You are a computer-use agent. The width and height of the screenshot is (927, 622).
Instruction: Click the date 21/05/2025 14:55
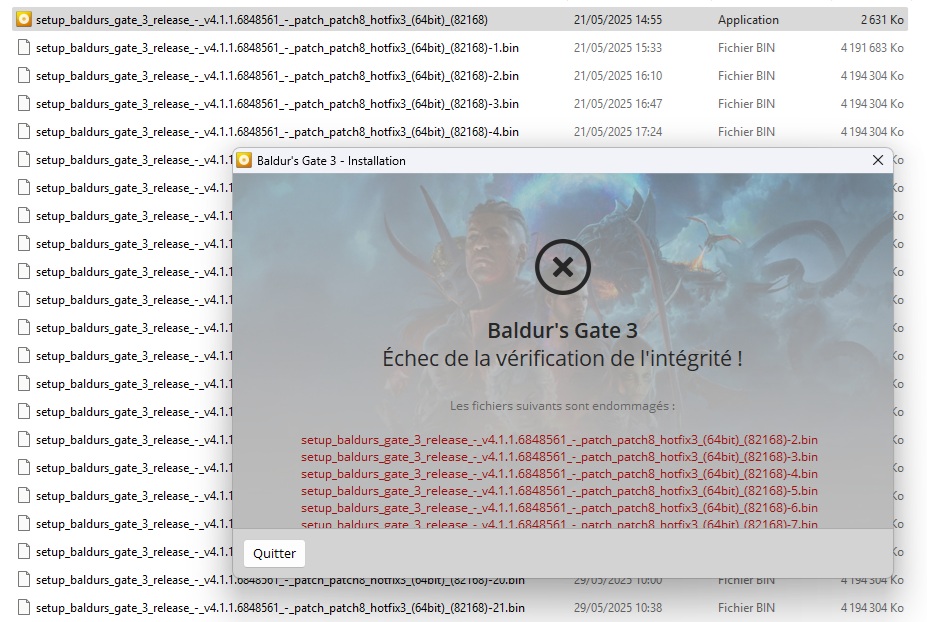point(618,20)
